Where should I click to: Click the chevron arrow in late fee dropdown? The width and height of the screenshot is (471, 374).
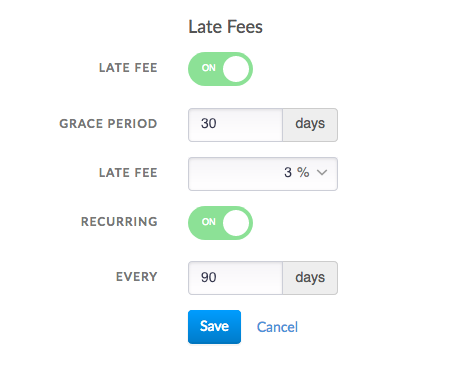click(322, 172)
